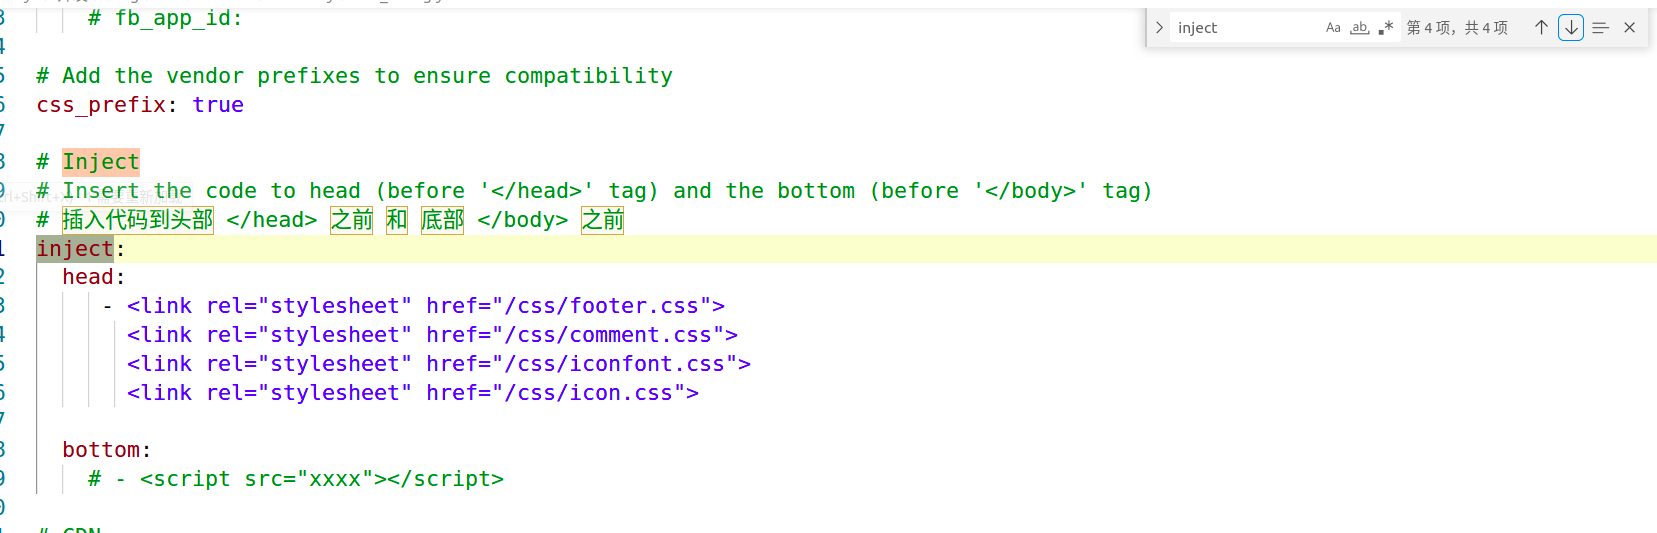Click the 'true' value of css_prefix
Viewport: 1657px width, 533px height.
coord(218,105)
